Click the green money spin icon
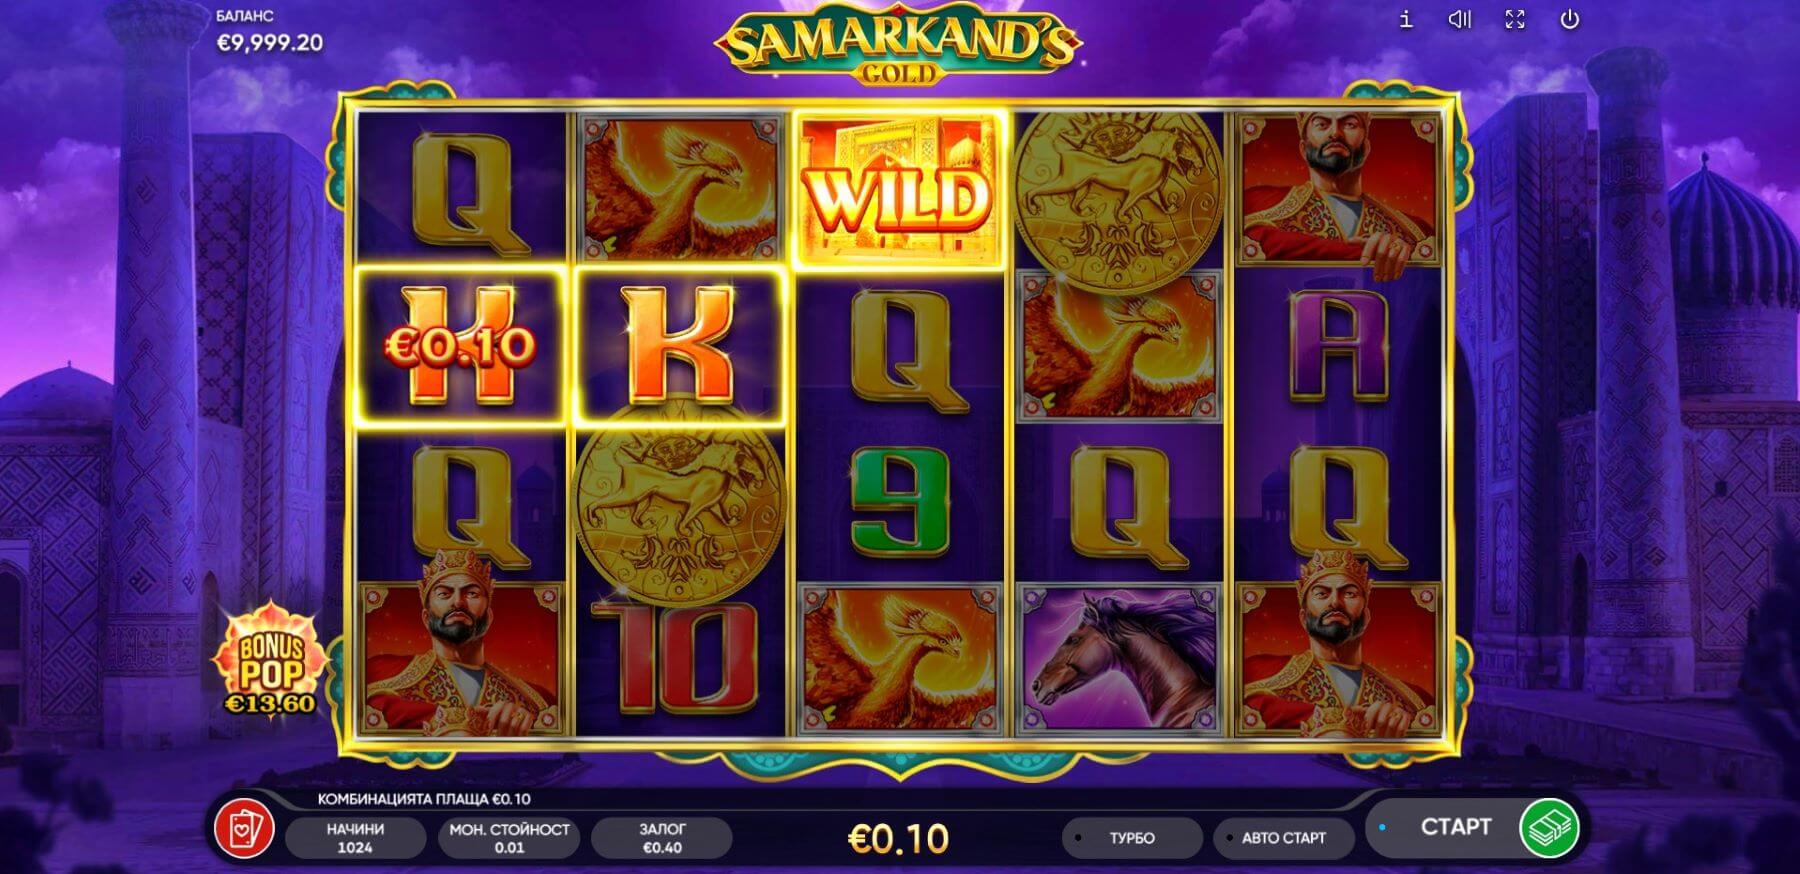Screen dimensions: 1800x874 (1548, 828)
